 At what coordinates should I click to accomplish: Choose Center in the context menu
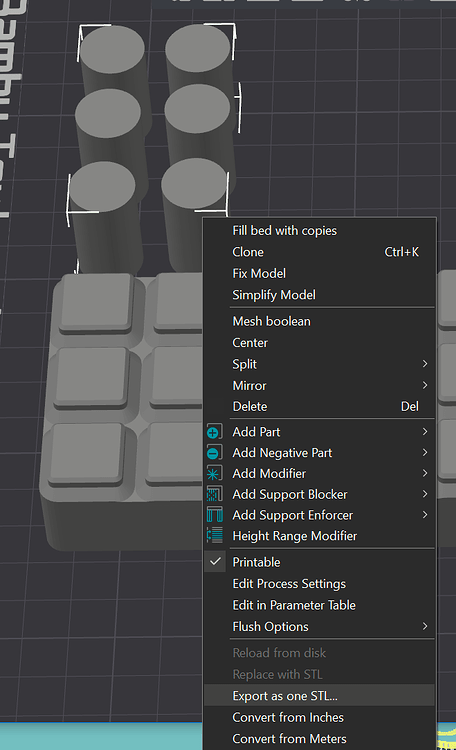click(x=320, y=343)
